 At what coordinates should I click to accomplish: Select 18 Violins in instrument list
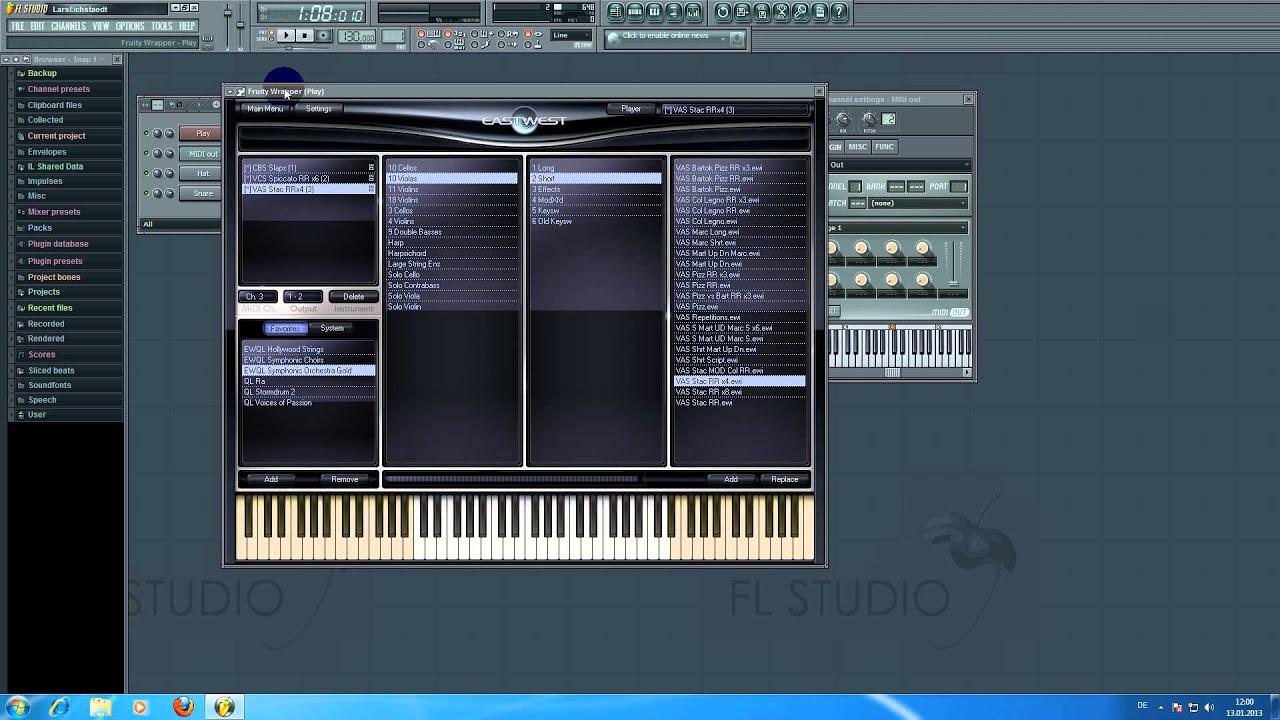tap(452, 200)
